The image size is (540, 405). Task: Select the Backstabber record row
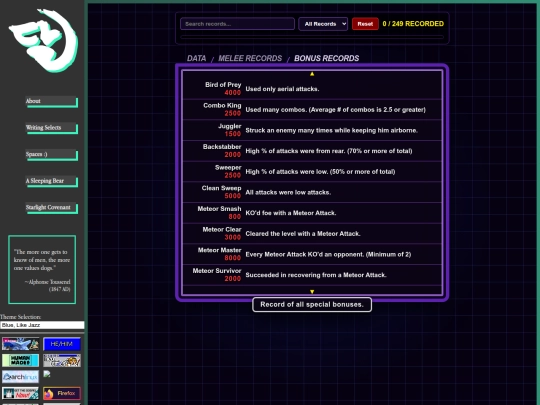(312, 151)
